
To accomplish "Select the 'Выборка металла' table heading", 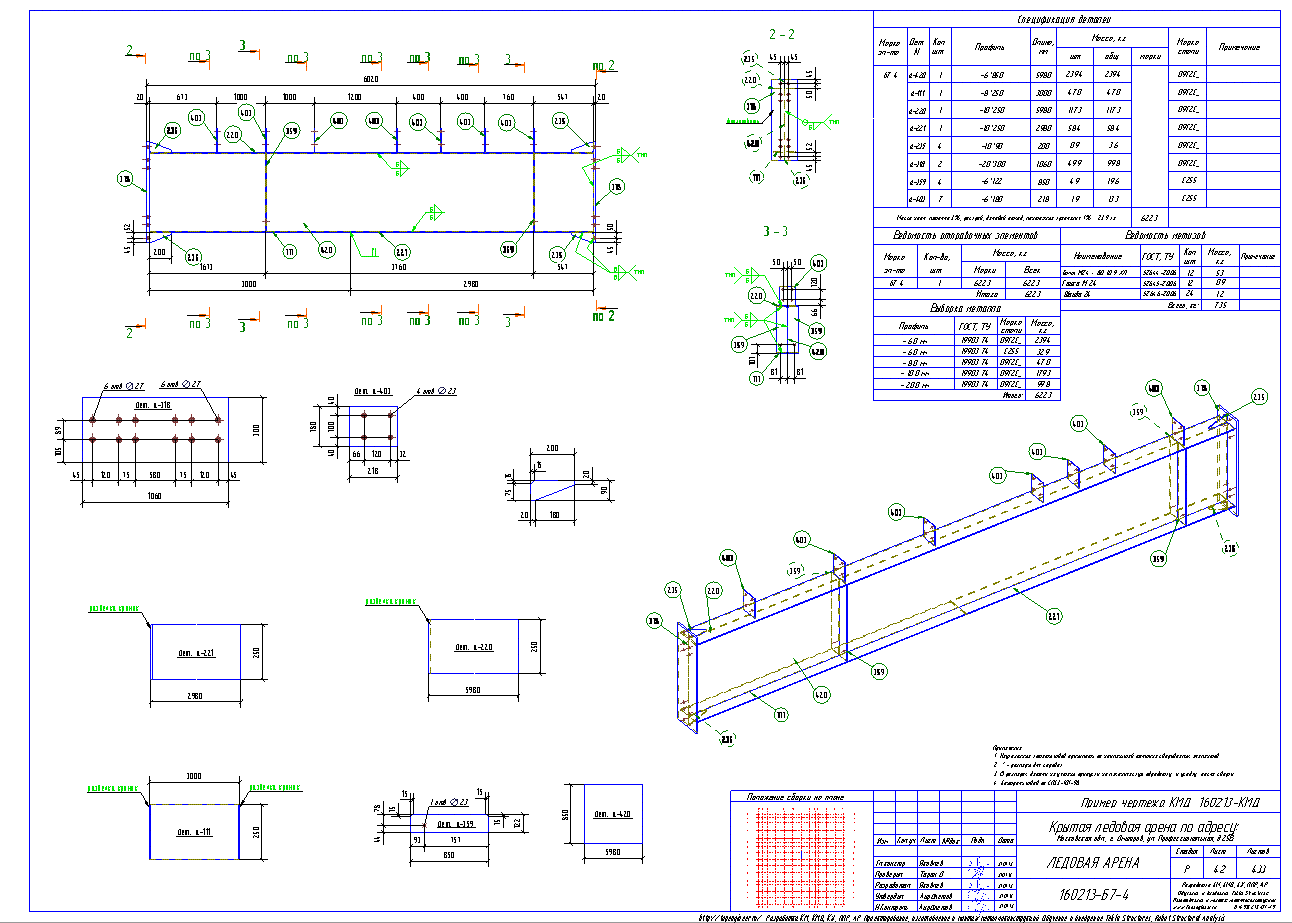I will [962, 308].
